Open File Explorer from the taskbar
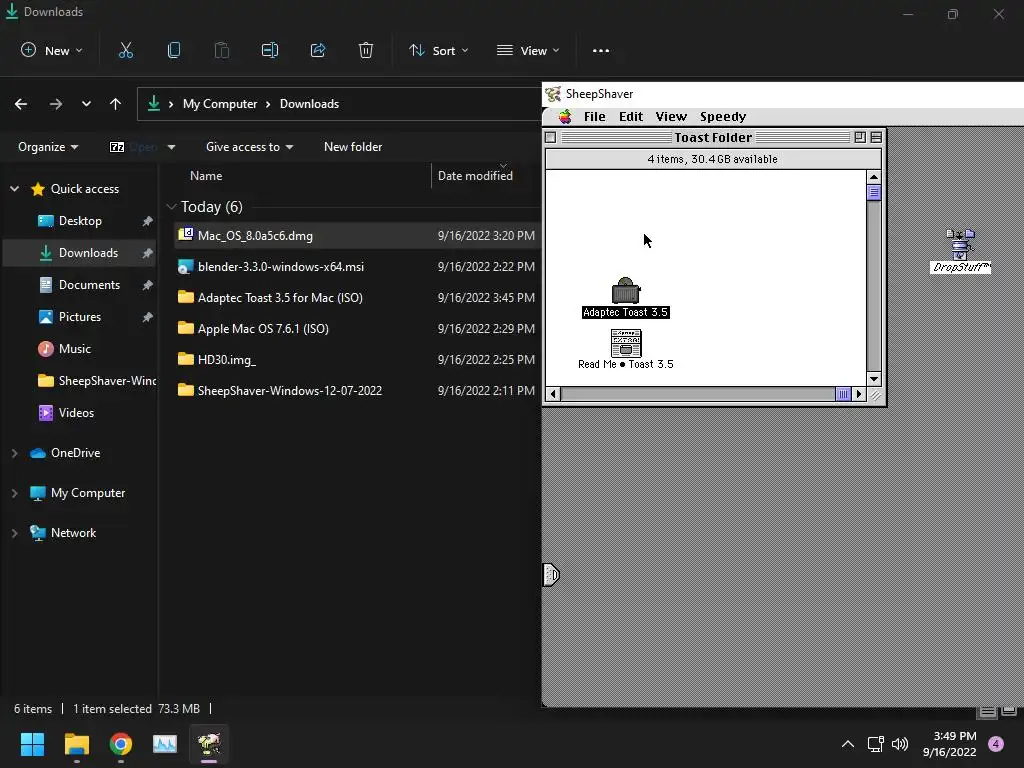The width and height of the screenshot is (1024, 768). tap(76, 744)
